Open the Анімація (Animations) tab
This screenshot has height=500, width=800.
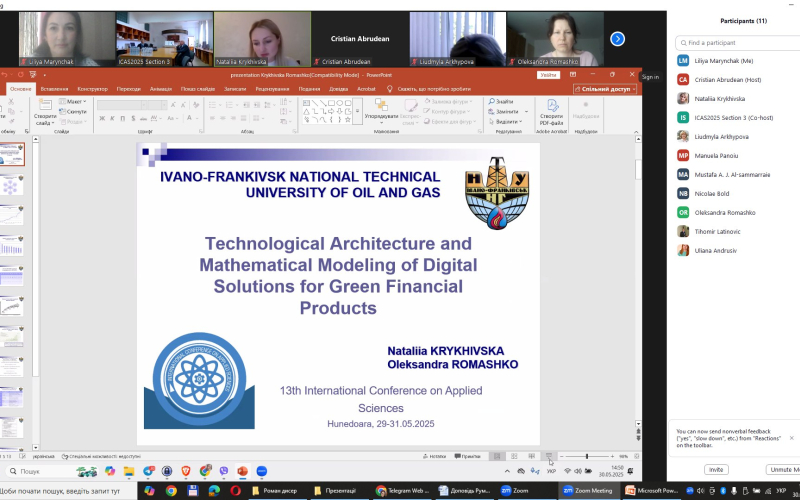pos(161,89)
